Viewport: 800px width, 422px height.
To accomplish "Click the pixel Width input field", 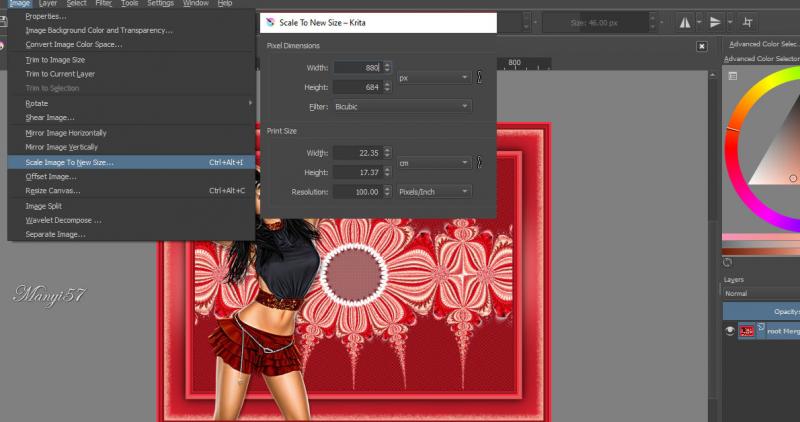I will (361, 67).
